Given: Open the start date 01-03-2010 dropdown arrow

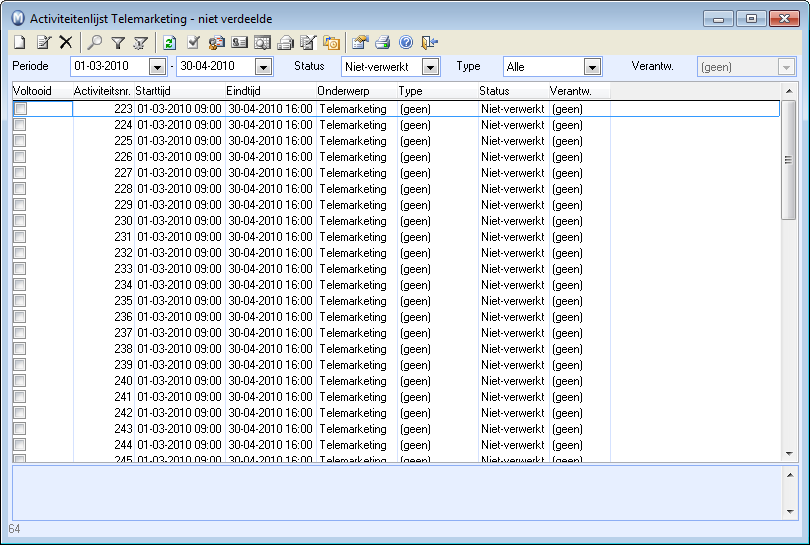Looking at the screenshot, I should point(157,67).
